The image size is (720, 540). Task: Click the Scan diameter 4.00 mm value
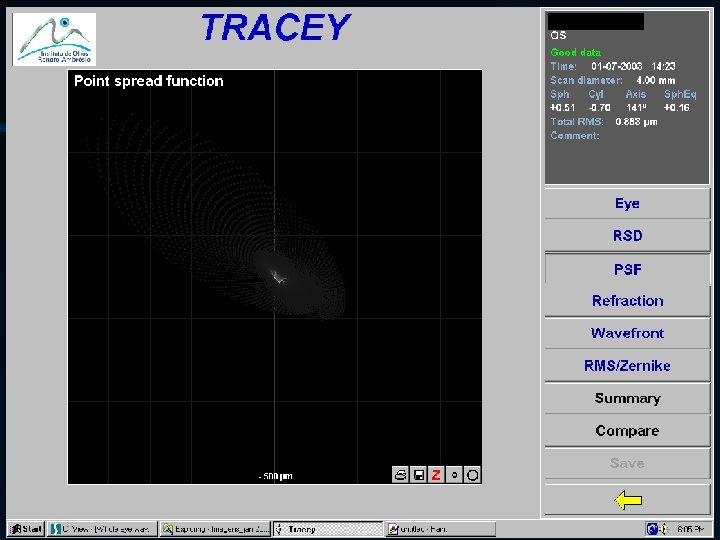tap(656, 80)
